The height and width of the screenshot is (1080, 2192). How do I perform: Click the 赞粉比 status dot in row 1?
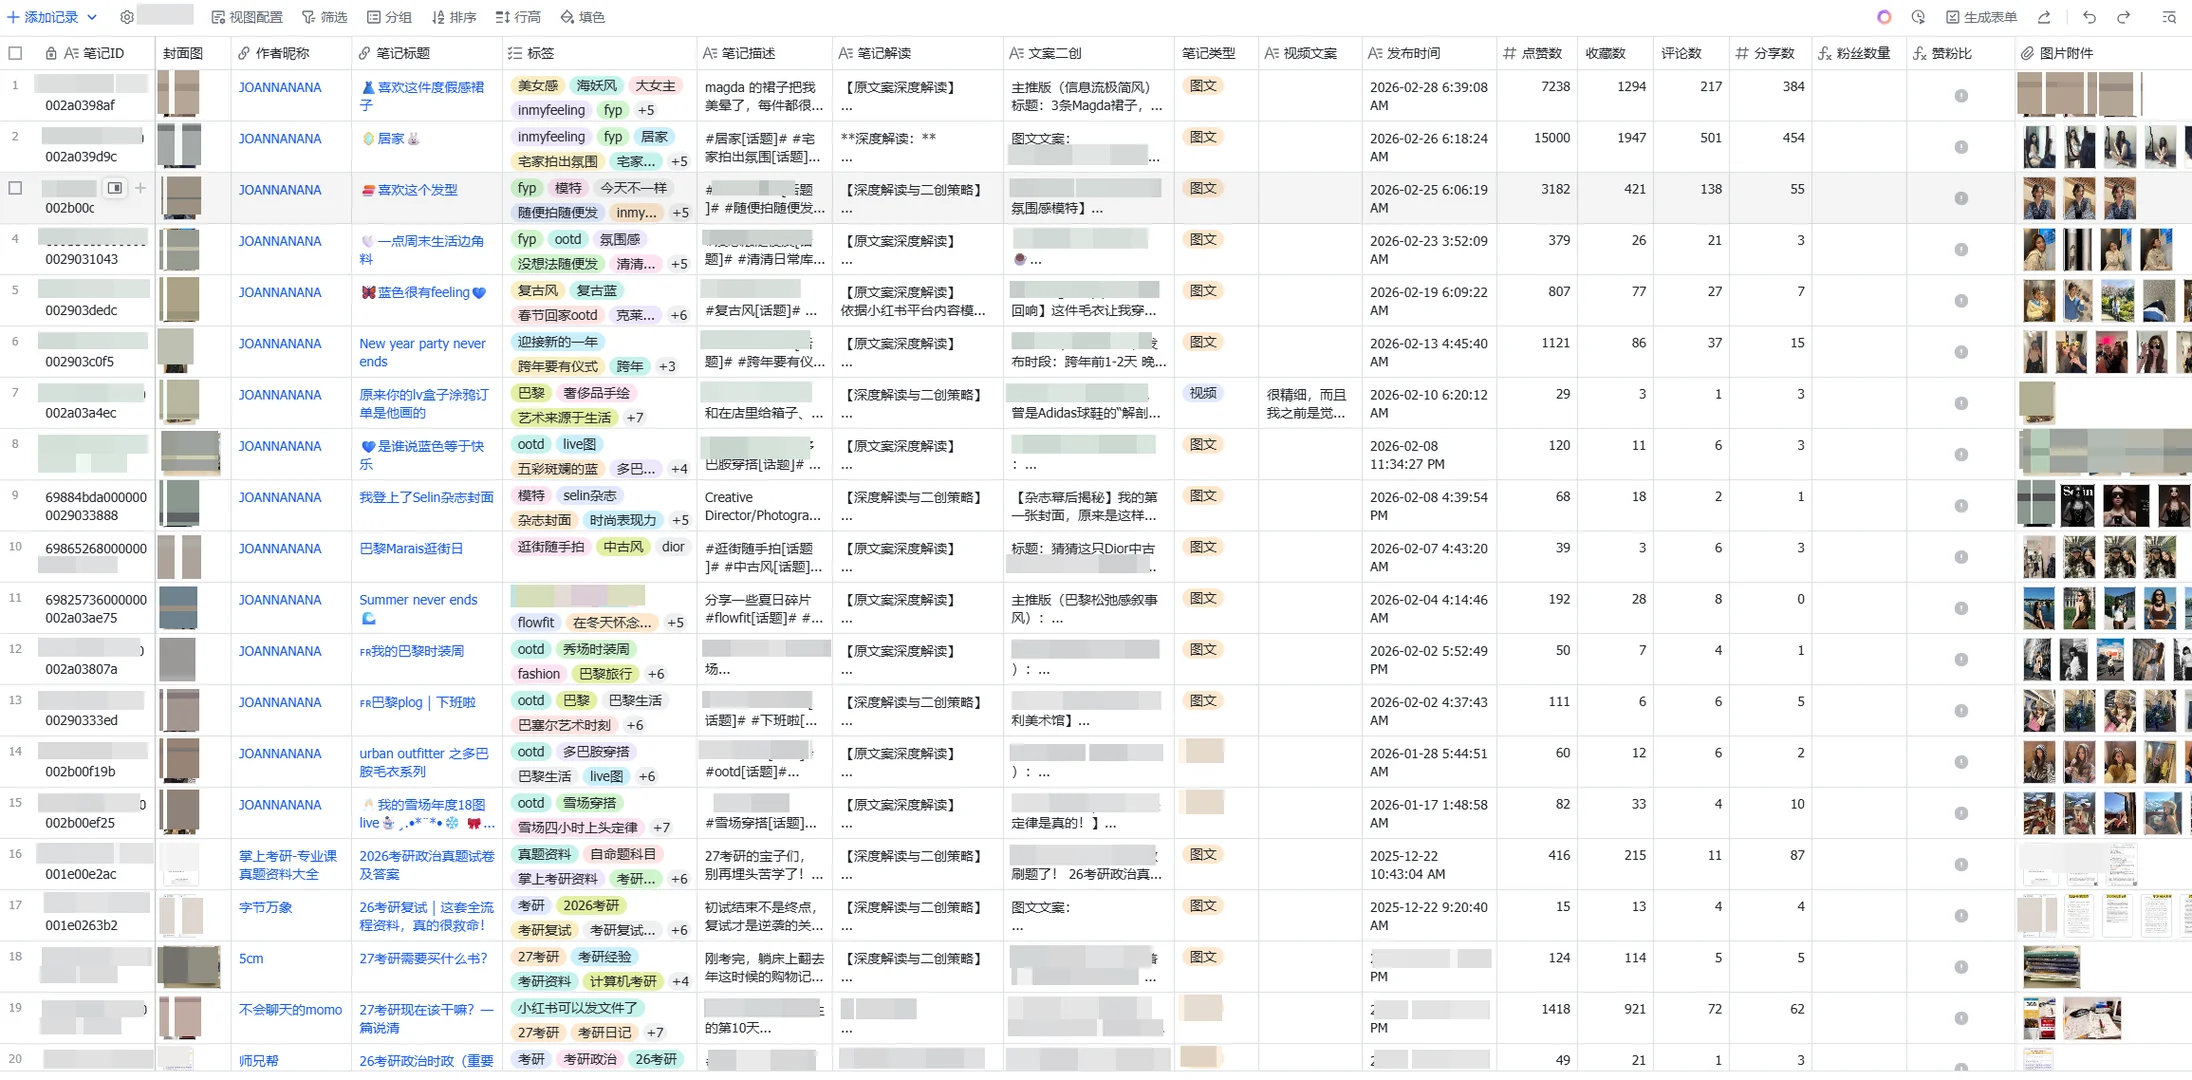click(1961, 96)
